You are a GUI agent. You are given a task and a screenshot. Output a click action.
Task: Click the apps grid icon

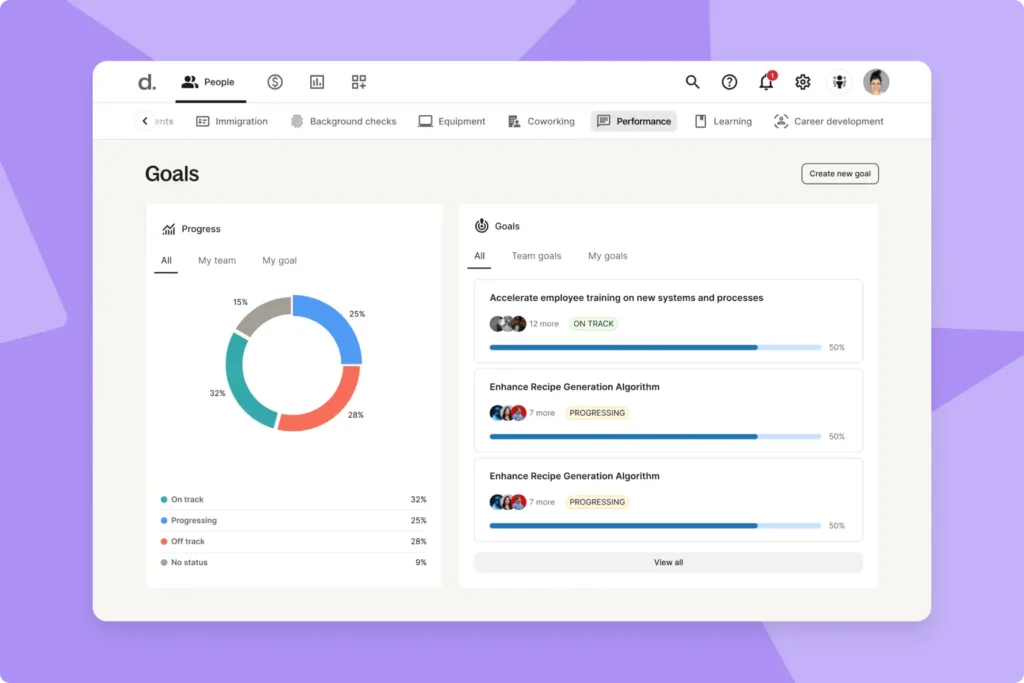tap(358, 82)
